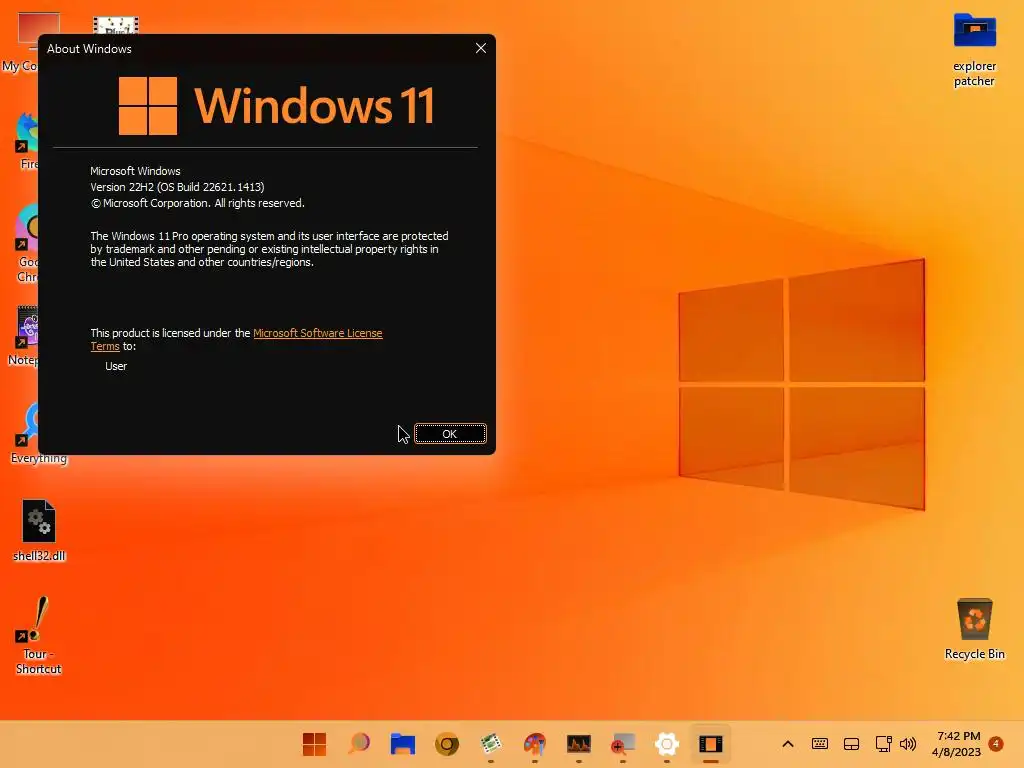Select the active About Windows taskbar icon
1024x768 pixels.
click(x=711, y=744)
